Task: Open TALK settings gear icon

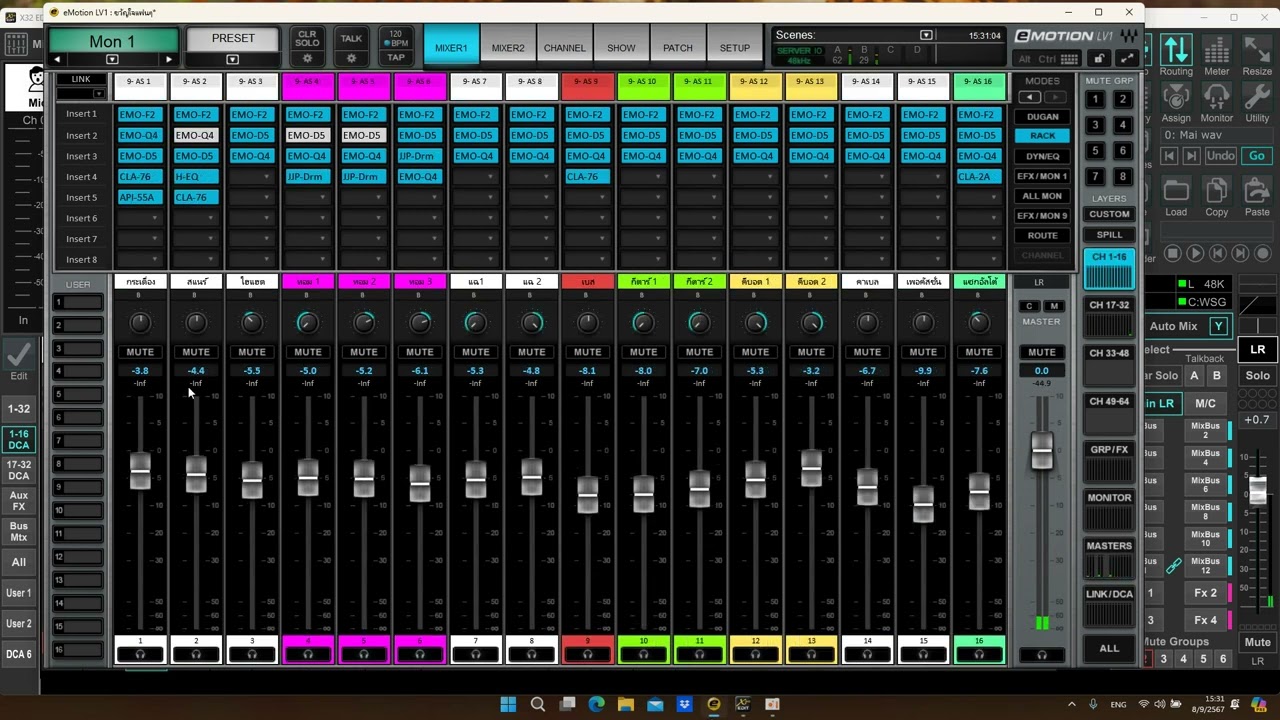Action: click(x=351, y=59)
